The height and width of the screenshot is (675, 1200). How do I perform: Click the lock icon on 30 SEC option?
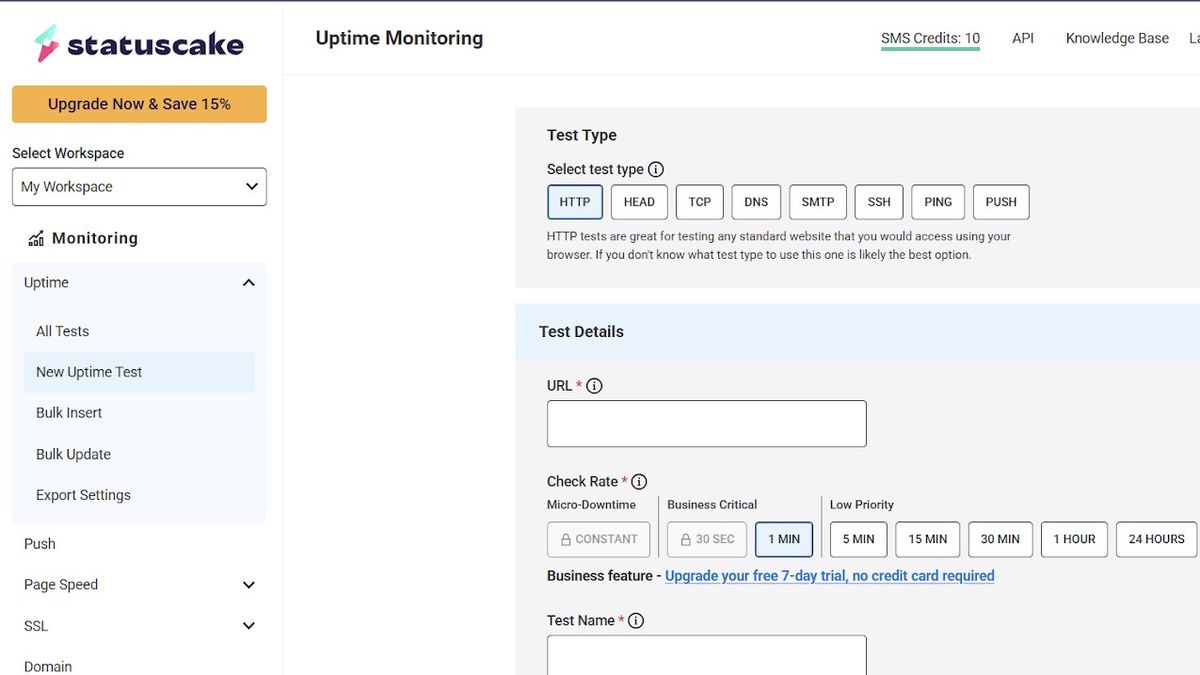pos(688,539)
